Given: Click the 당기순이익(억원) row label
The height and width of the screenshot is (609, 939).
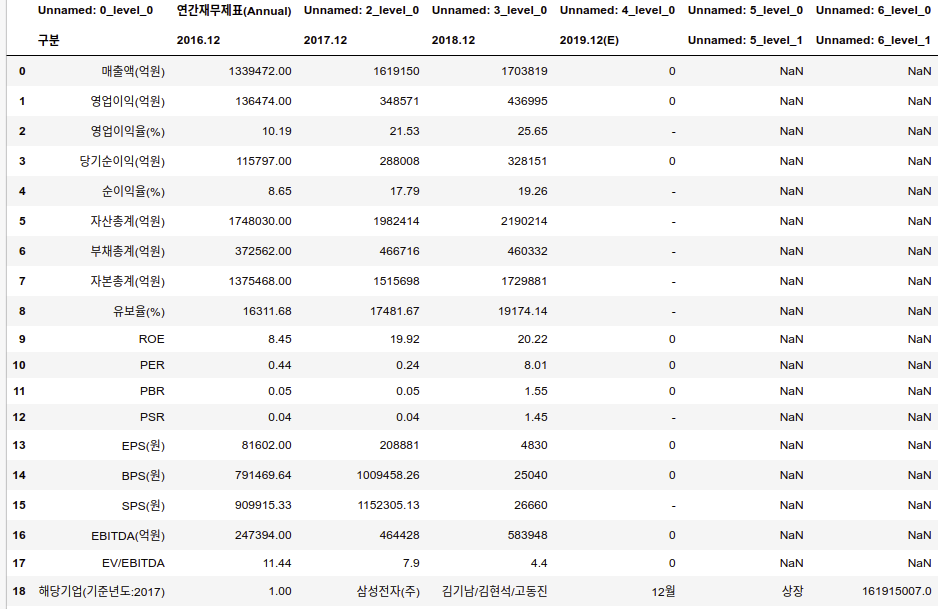Looking at the screenshot, I should coord(122,161).
